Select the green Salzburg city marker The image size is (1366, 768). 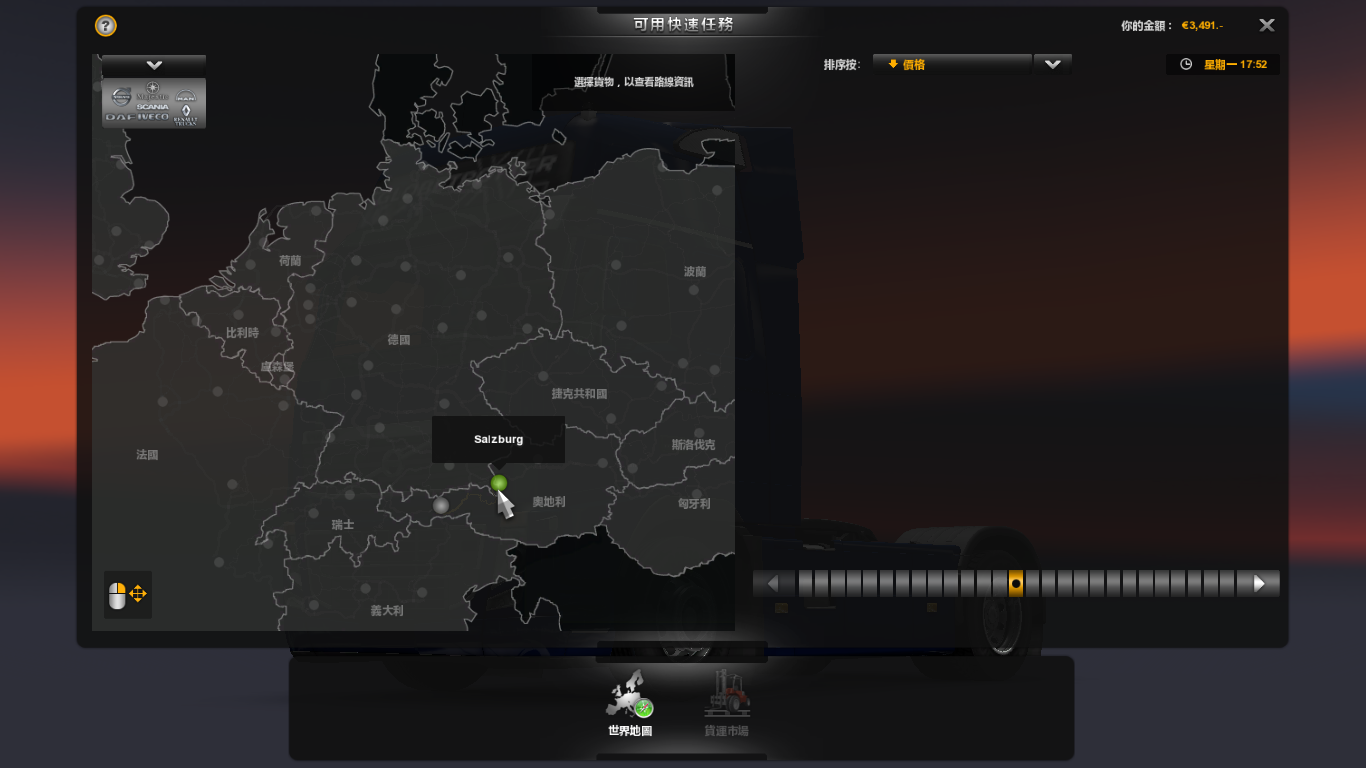(x=499, y=483)
